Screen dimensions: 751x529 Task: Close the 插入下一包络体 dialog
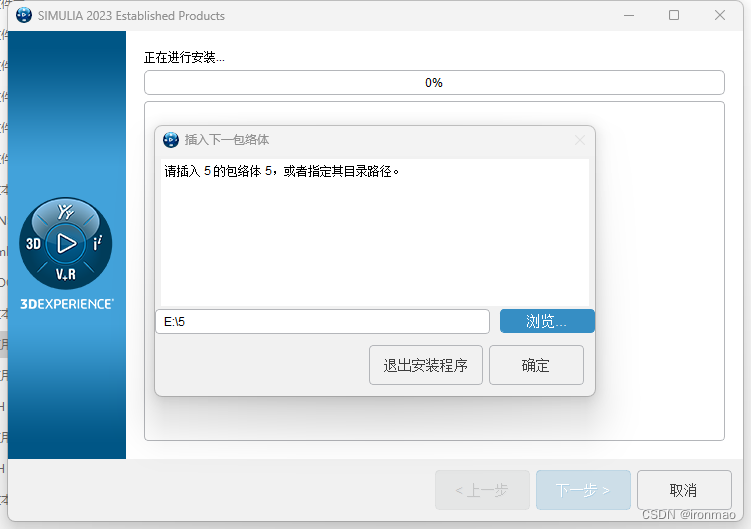tap(580, 140)
